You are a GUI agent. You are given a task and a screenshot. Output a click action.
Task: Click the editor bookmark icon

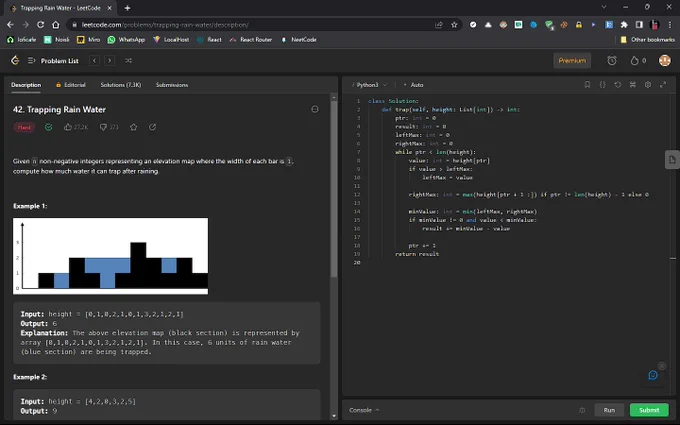click(x=587, y=85)
